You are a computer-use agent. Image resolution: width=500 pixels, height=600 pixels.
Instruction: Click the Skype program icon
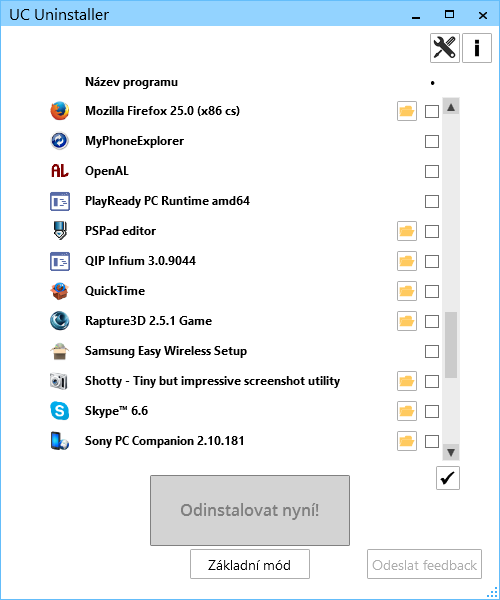60,411
